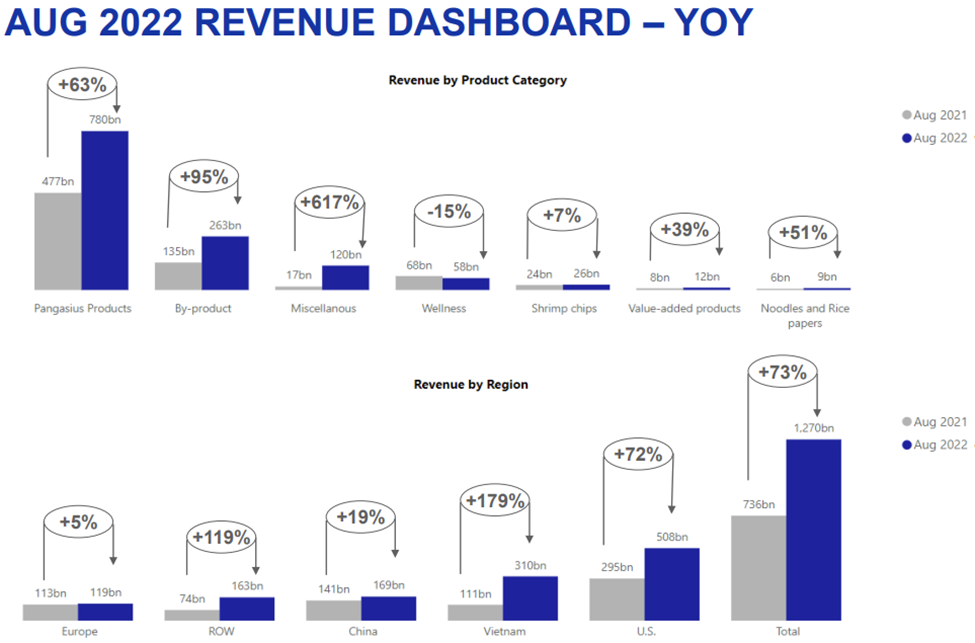Click the Aug 2022 blue legend dot in Region chart
975x643 pixels.
click(x=907, y=444)
